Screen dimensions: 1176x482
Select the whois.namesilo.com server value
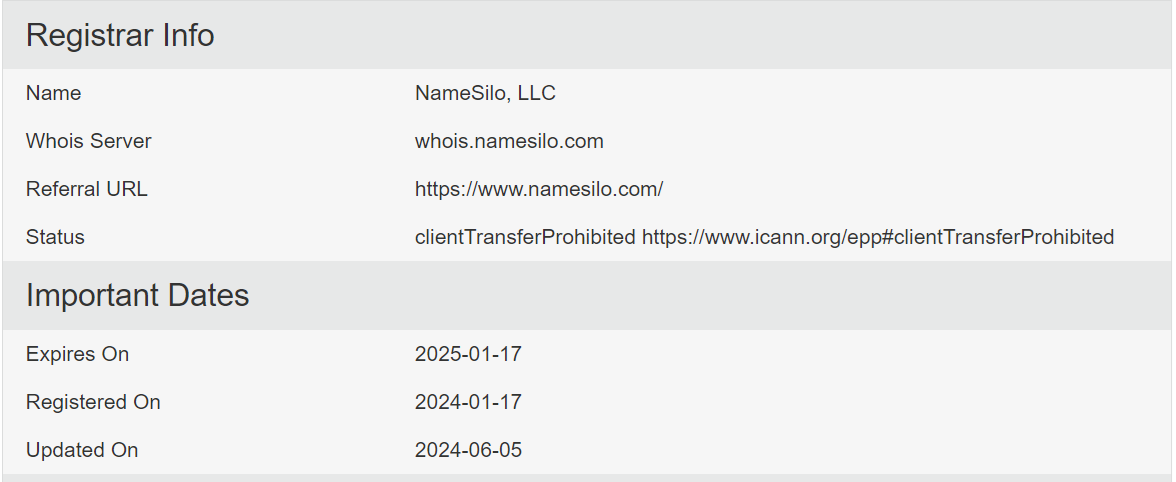tap(509, 141)
